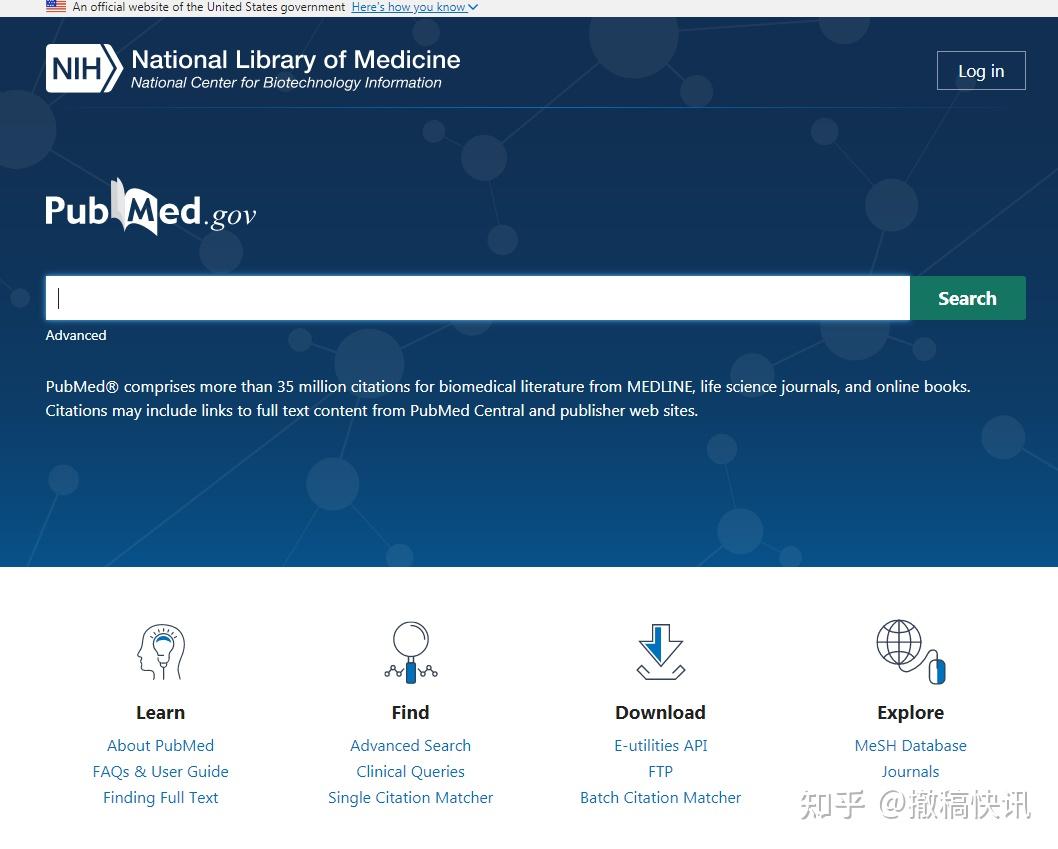Click the green Search button
Screen dimensions: 1058x849
click(x=968, y=298)
